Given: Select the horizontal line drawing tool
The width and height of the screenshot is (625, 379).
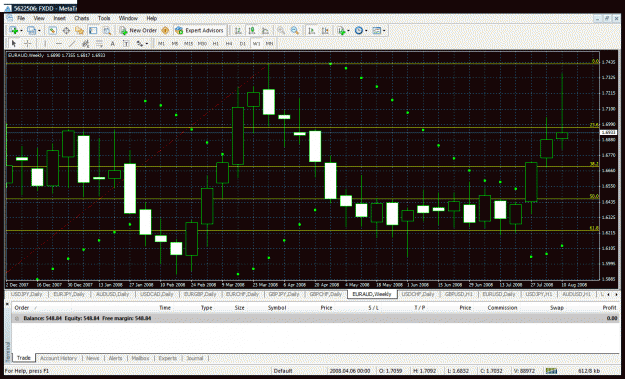Looking at the screenshot, I should click(59, 43).
